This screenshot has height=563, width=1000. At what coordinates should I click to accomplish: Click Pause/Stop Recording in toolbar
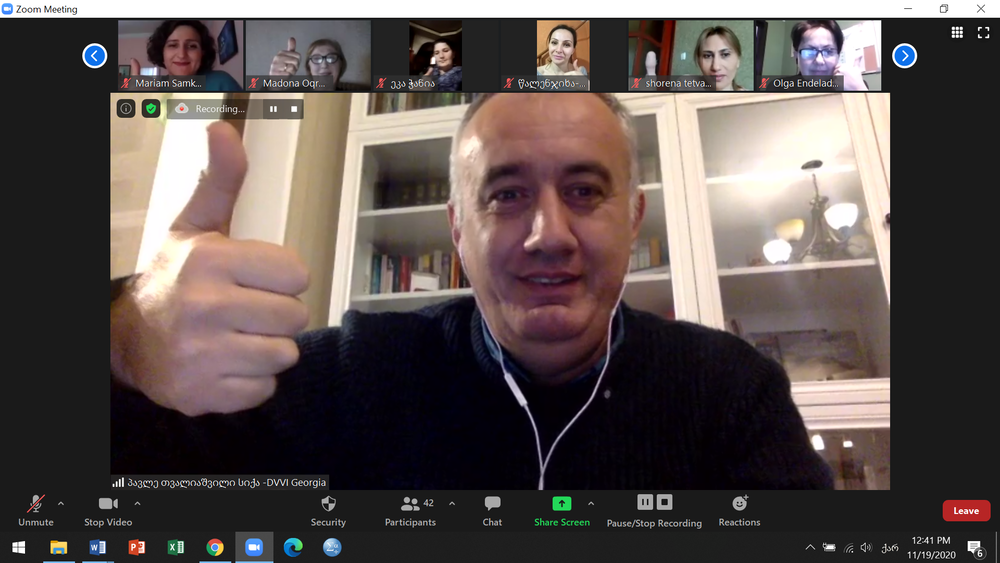click(x=654, y=510)
